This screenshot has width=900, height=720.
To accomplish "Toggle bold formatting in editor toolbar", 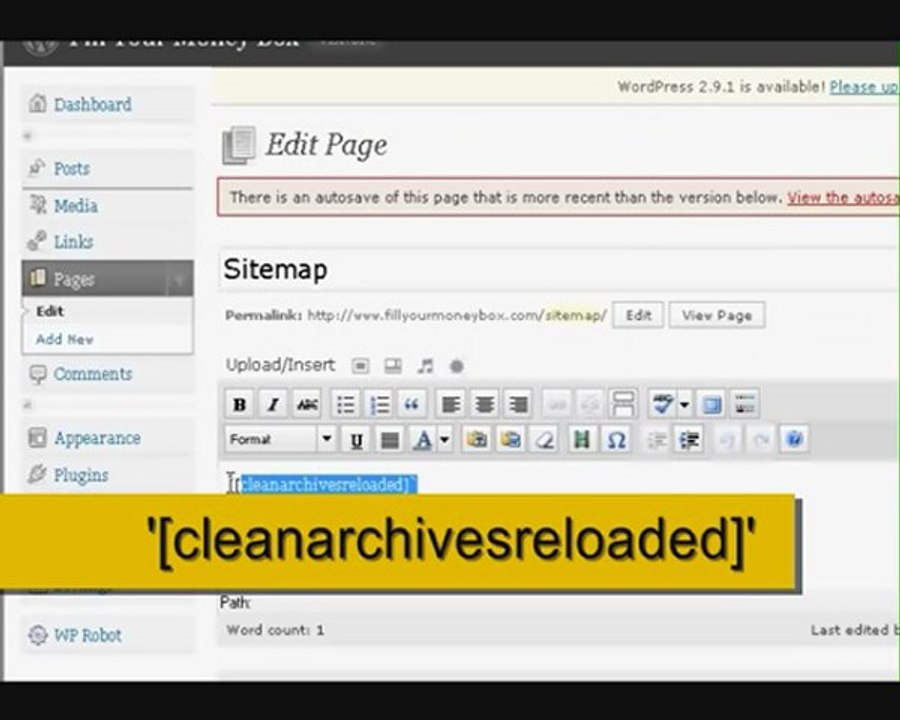I will tap(239, 405).
